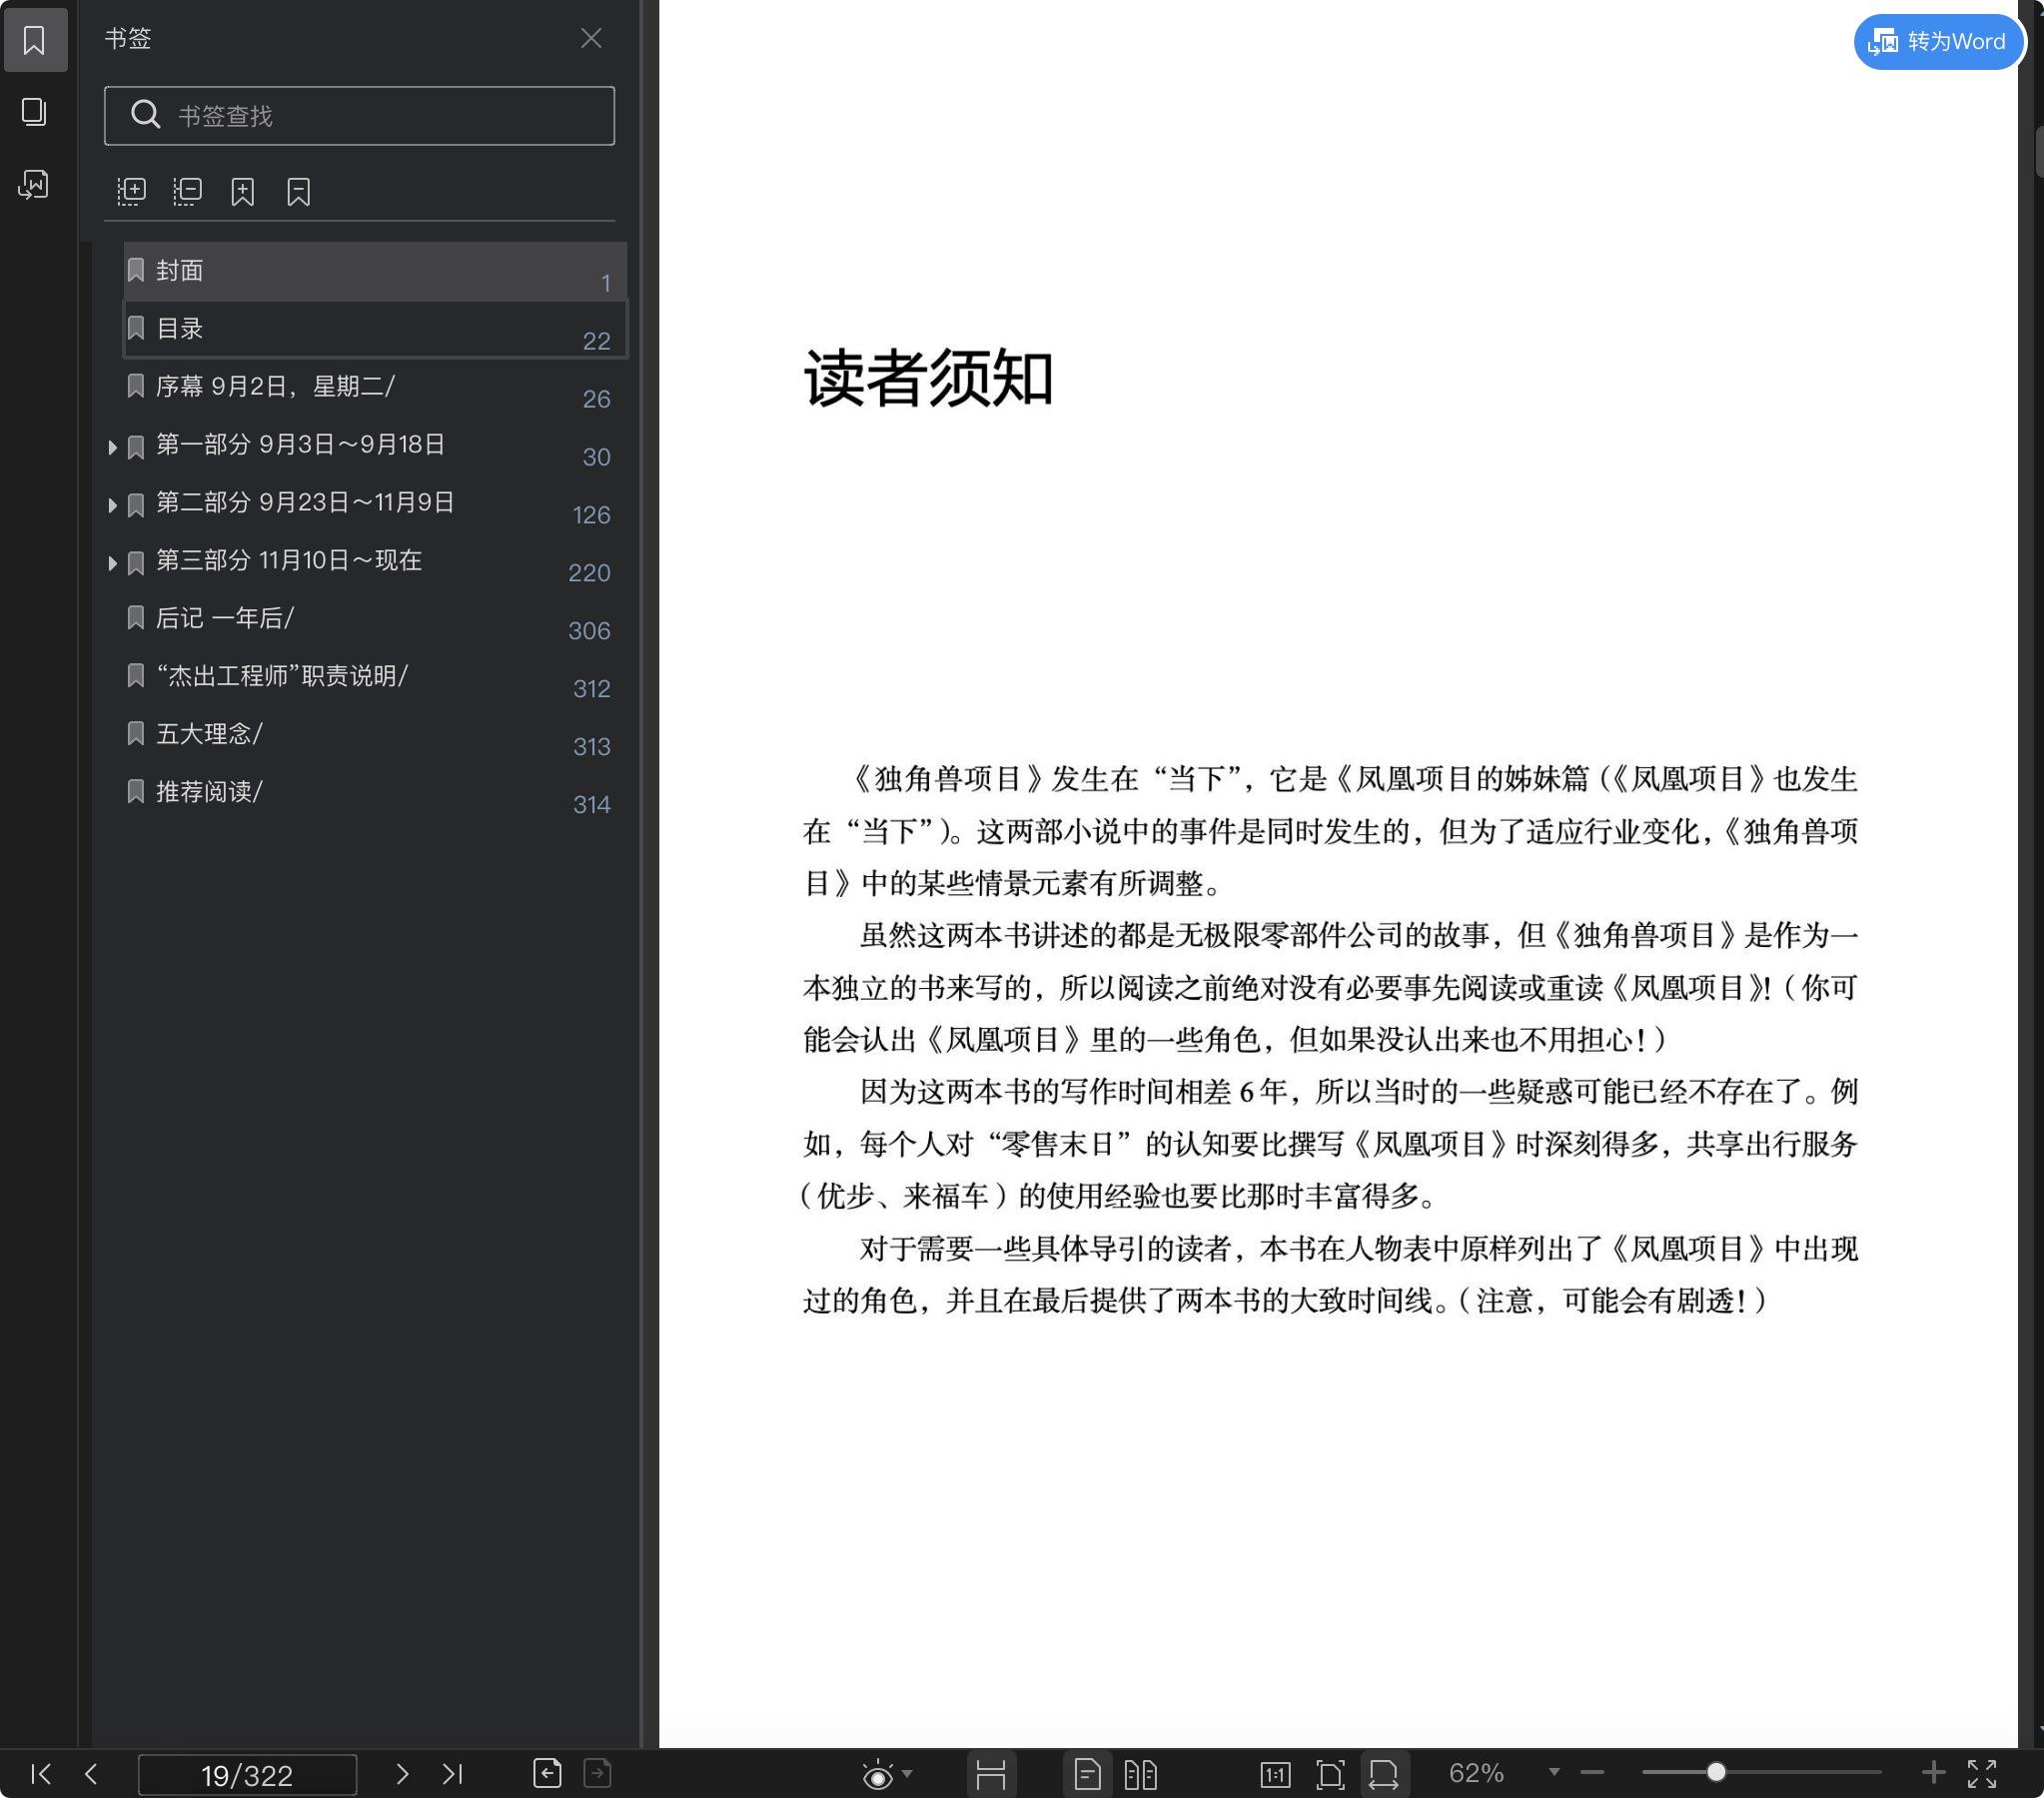Click the collapse all bookmarks icon

(x=187, y=191)
